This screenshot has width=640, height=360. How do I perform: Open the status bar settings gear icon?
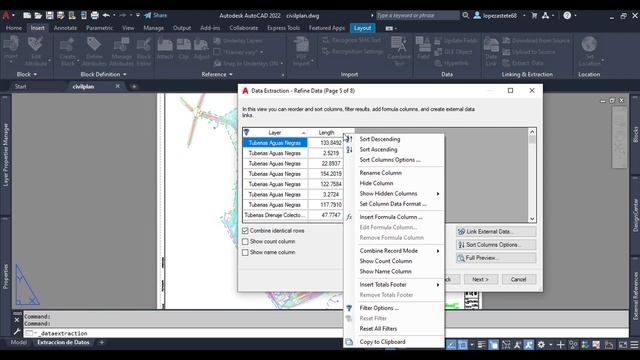coord(541,345)
